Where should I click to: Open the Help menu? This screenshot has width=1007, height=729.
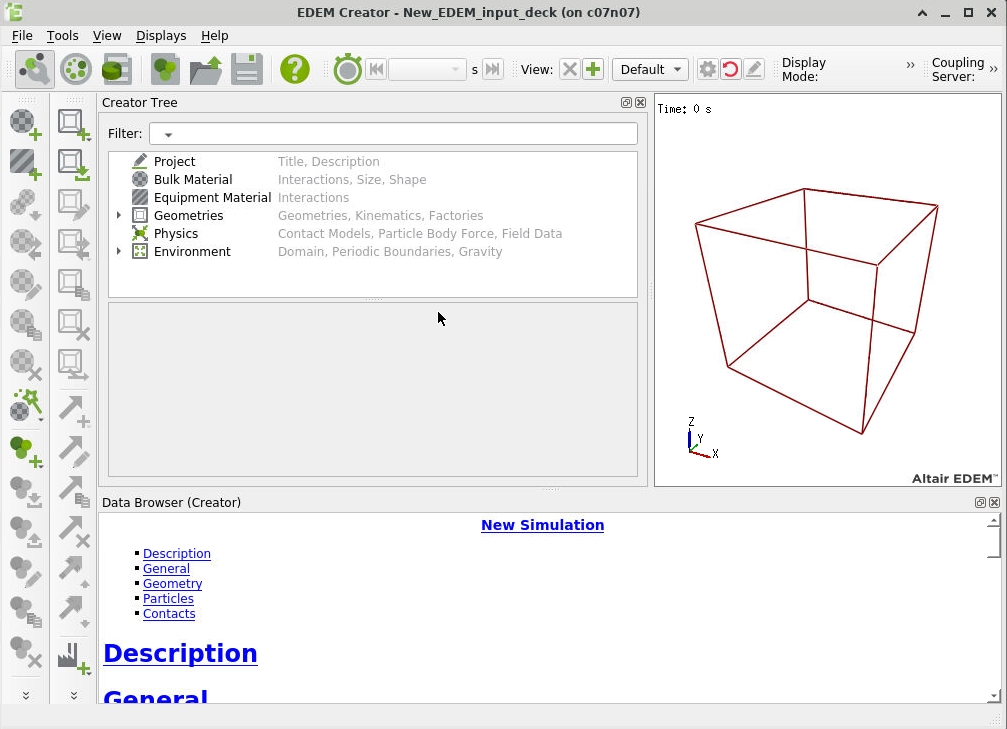(x=215, y=35)
